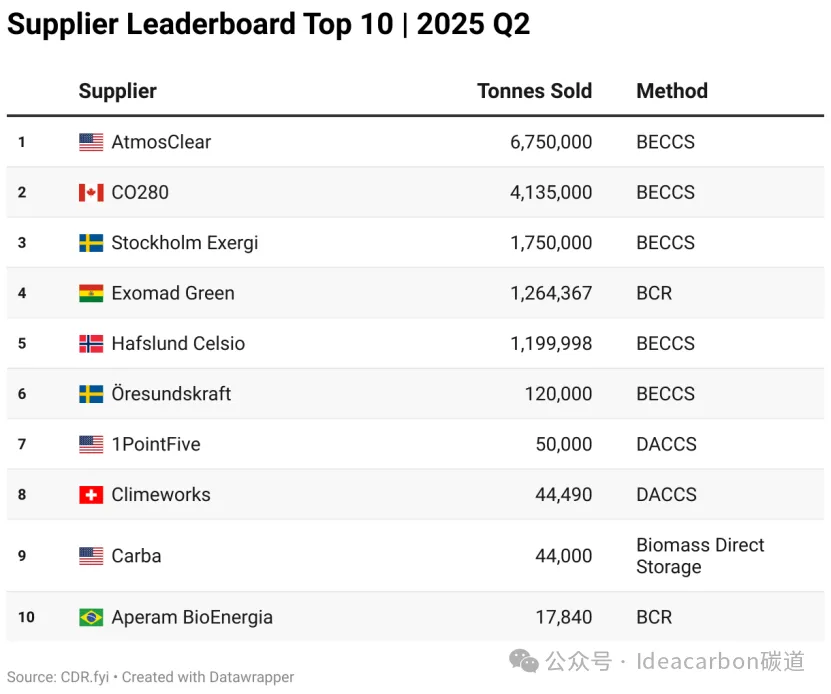831x694 pixels.
Task: Select the AtmosClear supplier name
Action: click(161, 142)
